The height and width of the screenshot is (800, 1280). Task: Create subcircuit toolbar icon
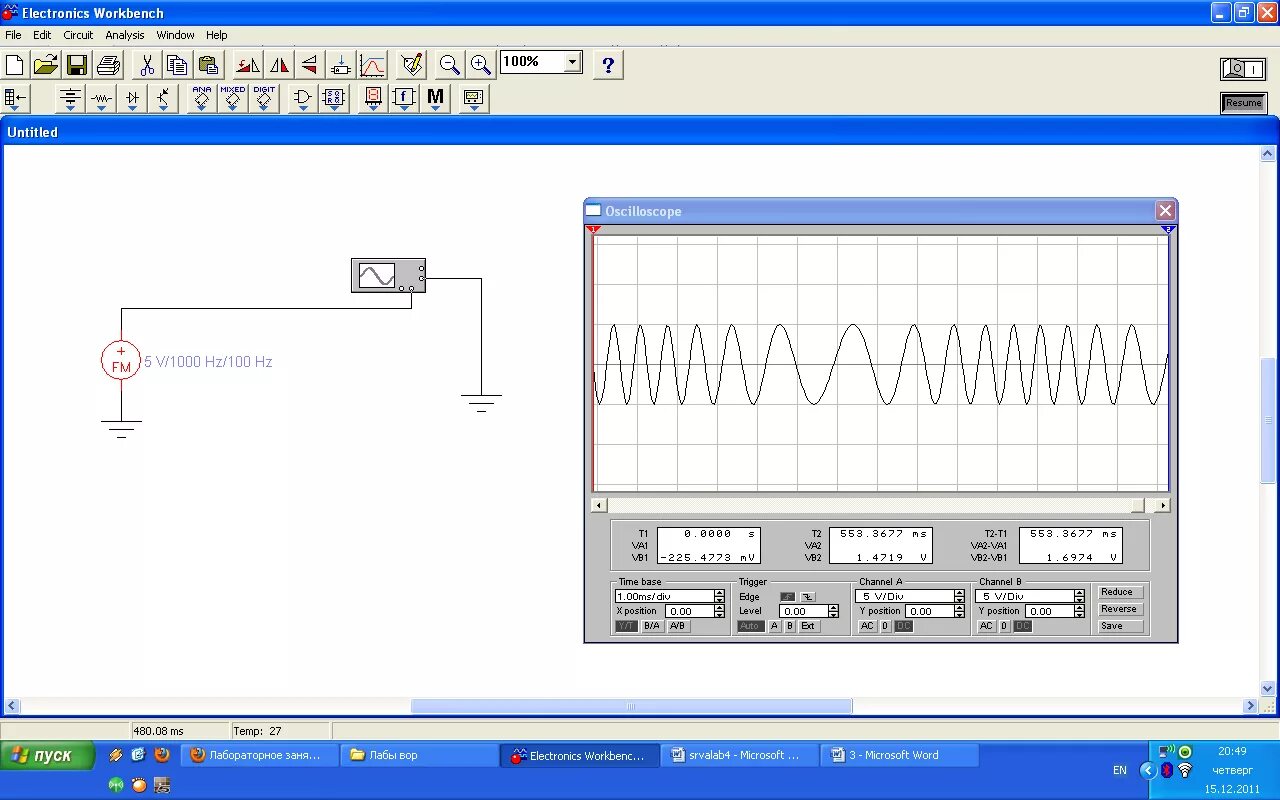tap(341, 65)
